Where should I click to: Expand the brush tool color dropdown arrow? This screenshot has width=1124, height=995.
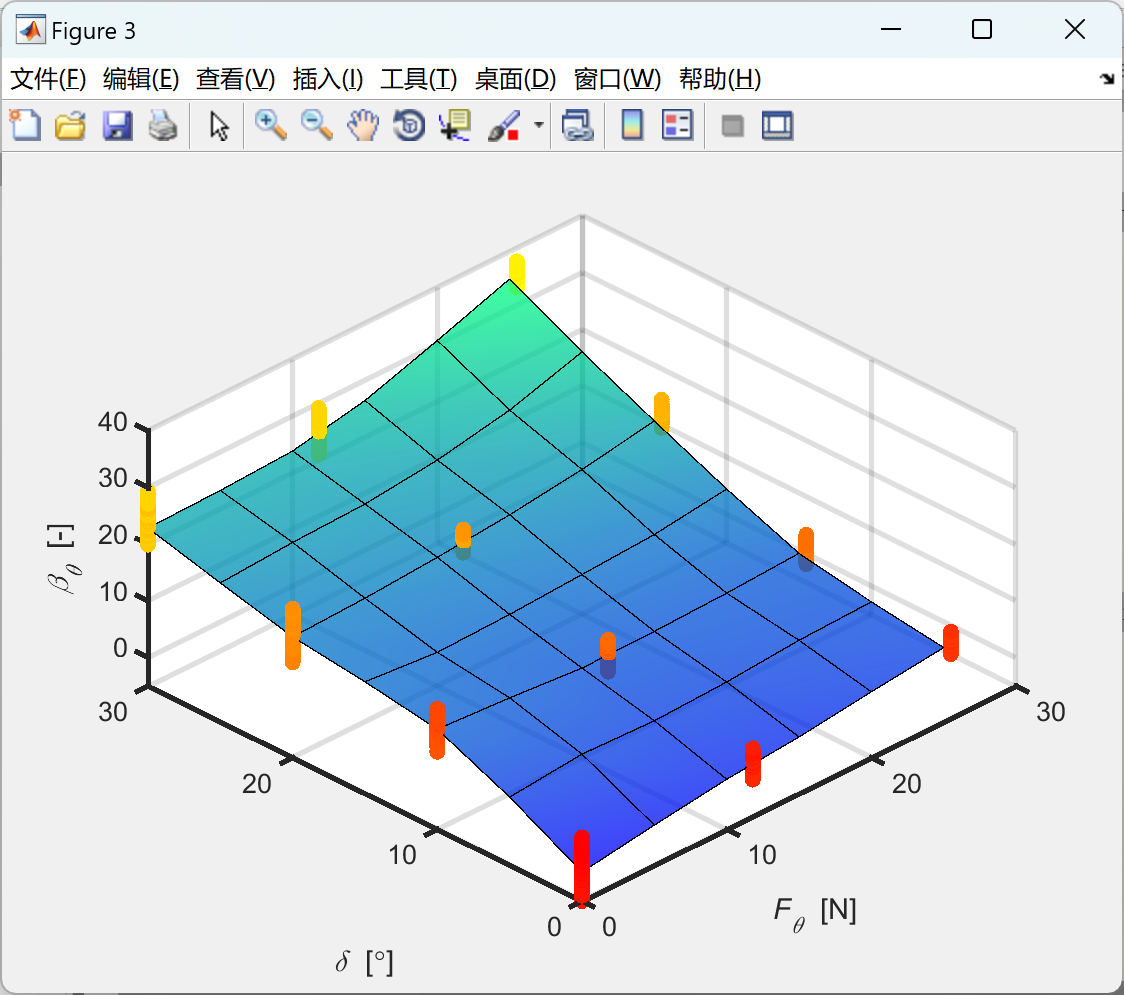[539, 126]
